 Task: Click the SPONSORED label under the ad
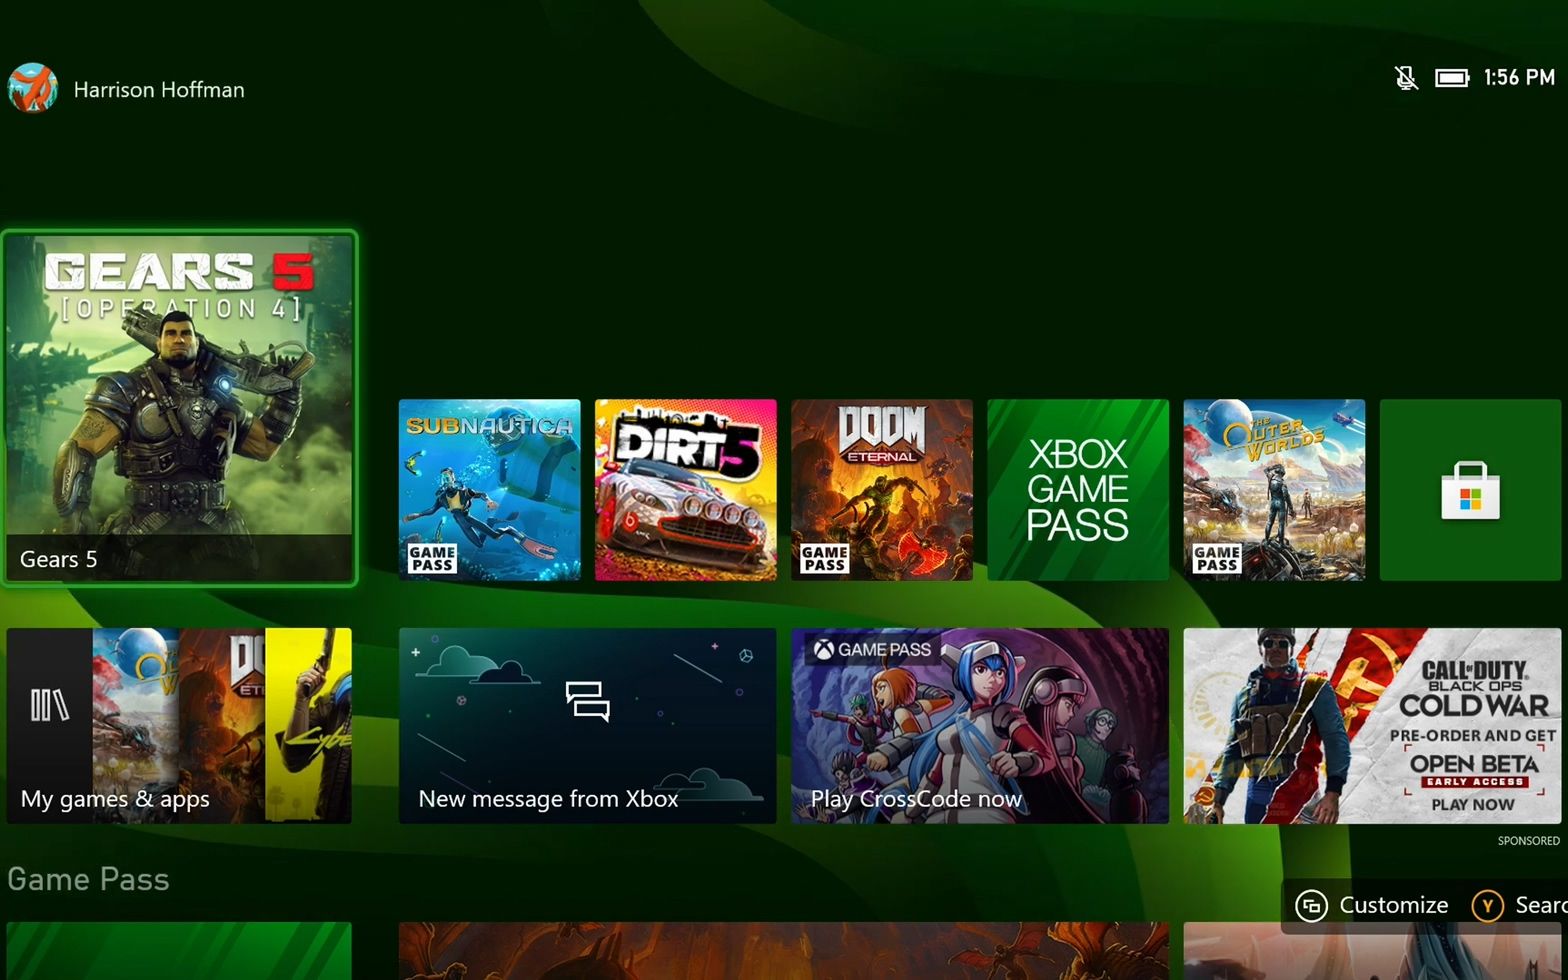(1528, 841)
